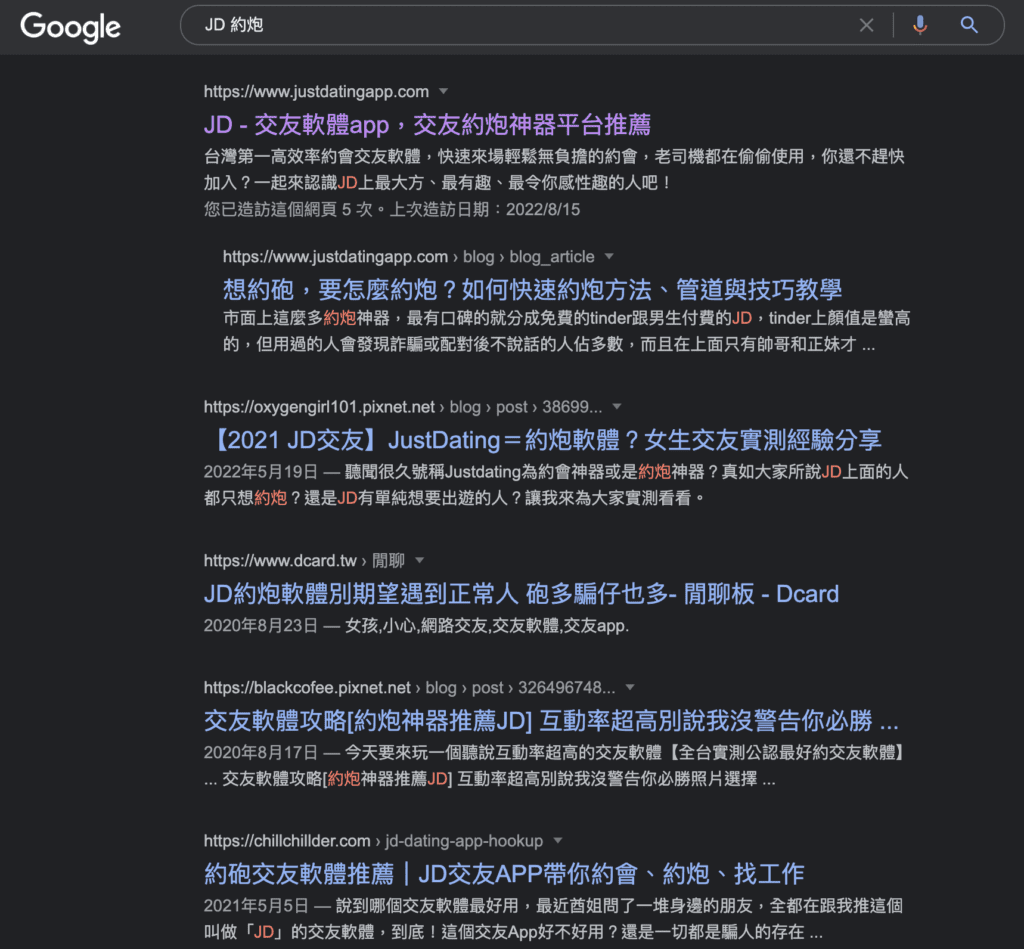Open the '交友軟體攻略' pixnet result title
This screenshot has width=1024, height=949.
click(551, 721)
